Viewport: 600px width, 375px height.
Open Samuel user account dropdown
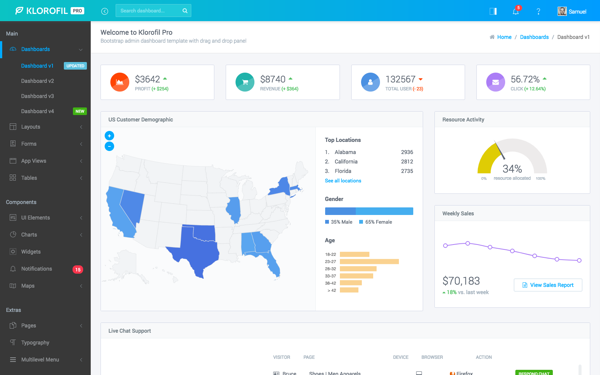point(572,11)
